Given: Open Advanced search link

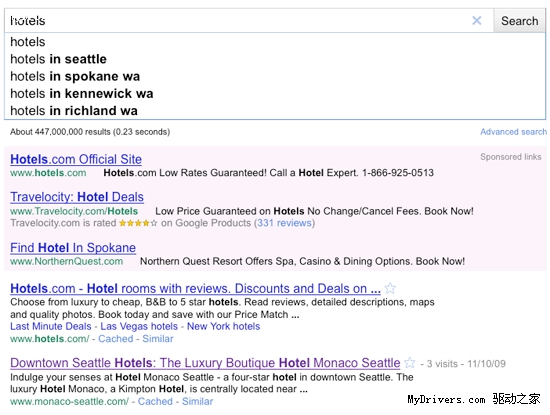Looking at the screenshot, I should click(x=513, y=132).
